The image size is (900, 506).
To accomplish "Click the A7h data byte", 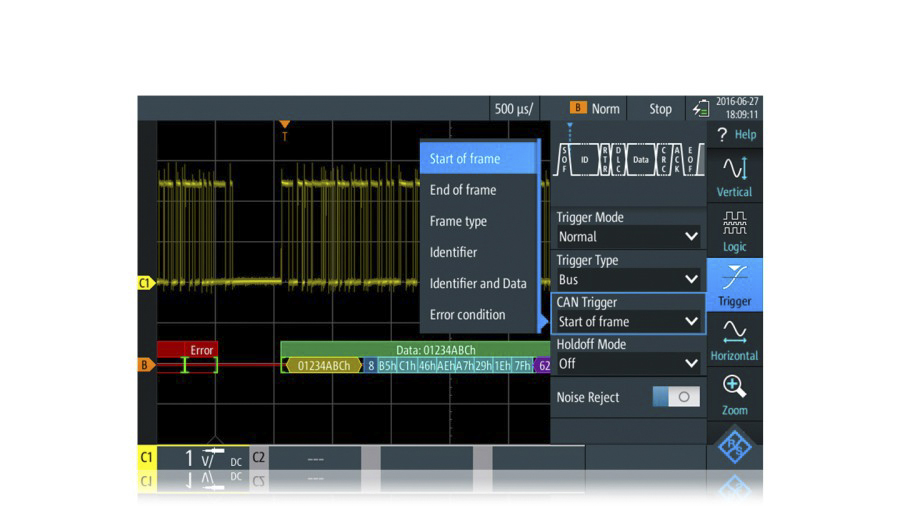I will point(465,365).
